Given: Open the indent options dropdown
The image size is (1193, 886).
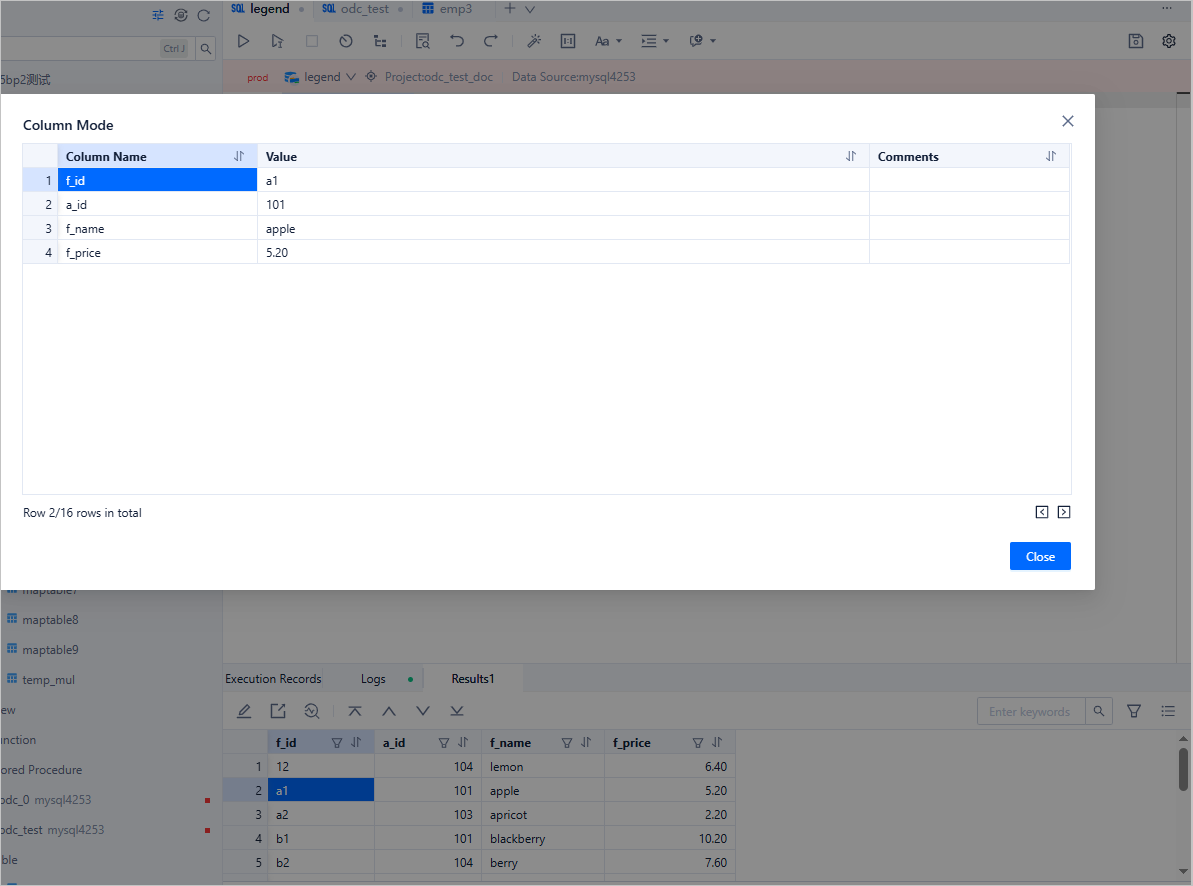Looking at the screenshot, I should [655, 41].
